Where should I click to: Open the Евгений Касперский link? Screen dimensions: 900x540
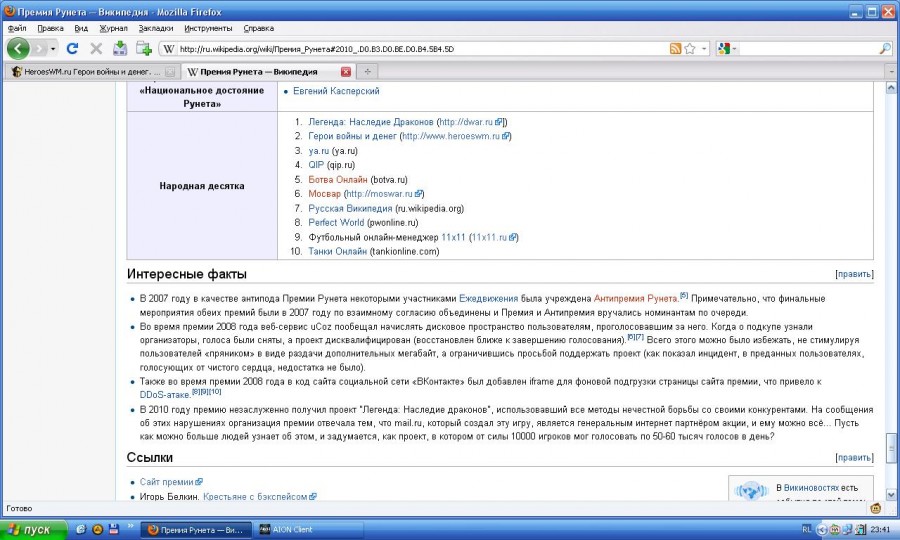pyautogui.click(x=336, y=91)
